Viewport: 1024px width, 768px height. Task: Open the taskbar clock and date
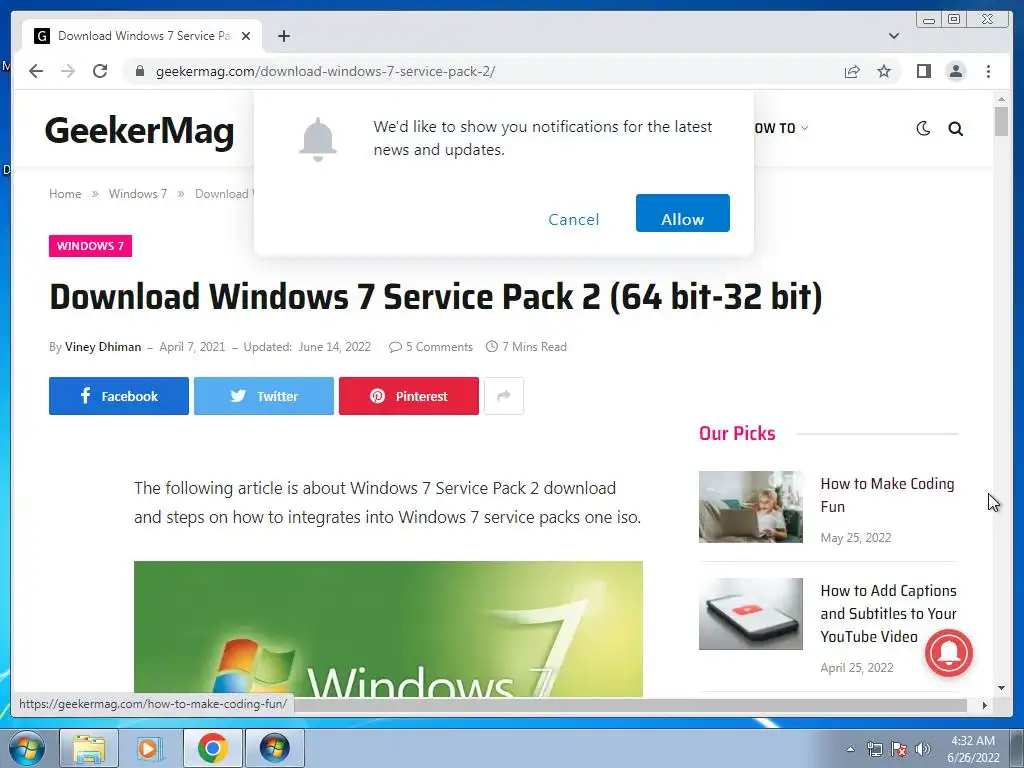point(973,749)
